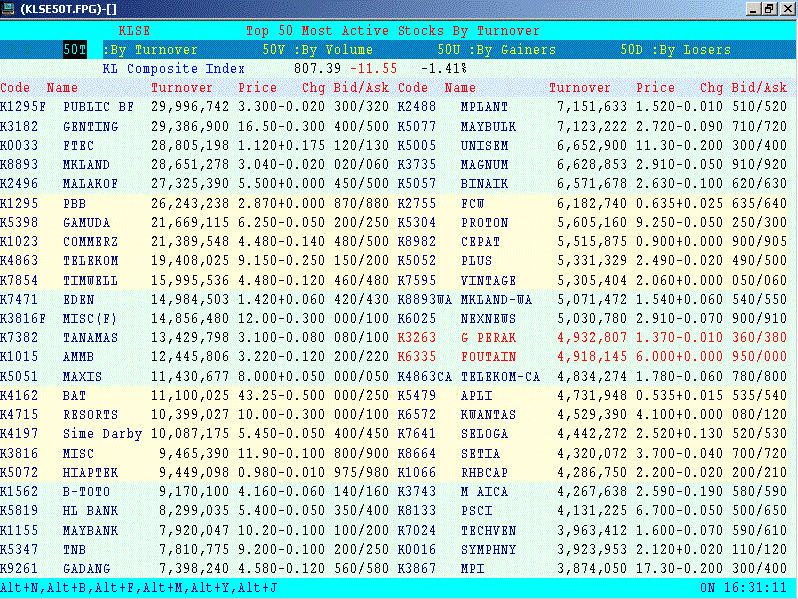
Task: Restore the KLSE50T window size
Action: 770,9
